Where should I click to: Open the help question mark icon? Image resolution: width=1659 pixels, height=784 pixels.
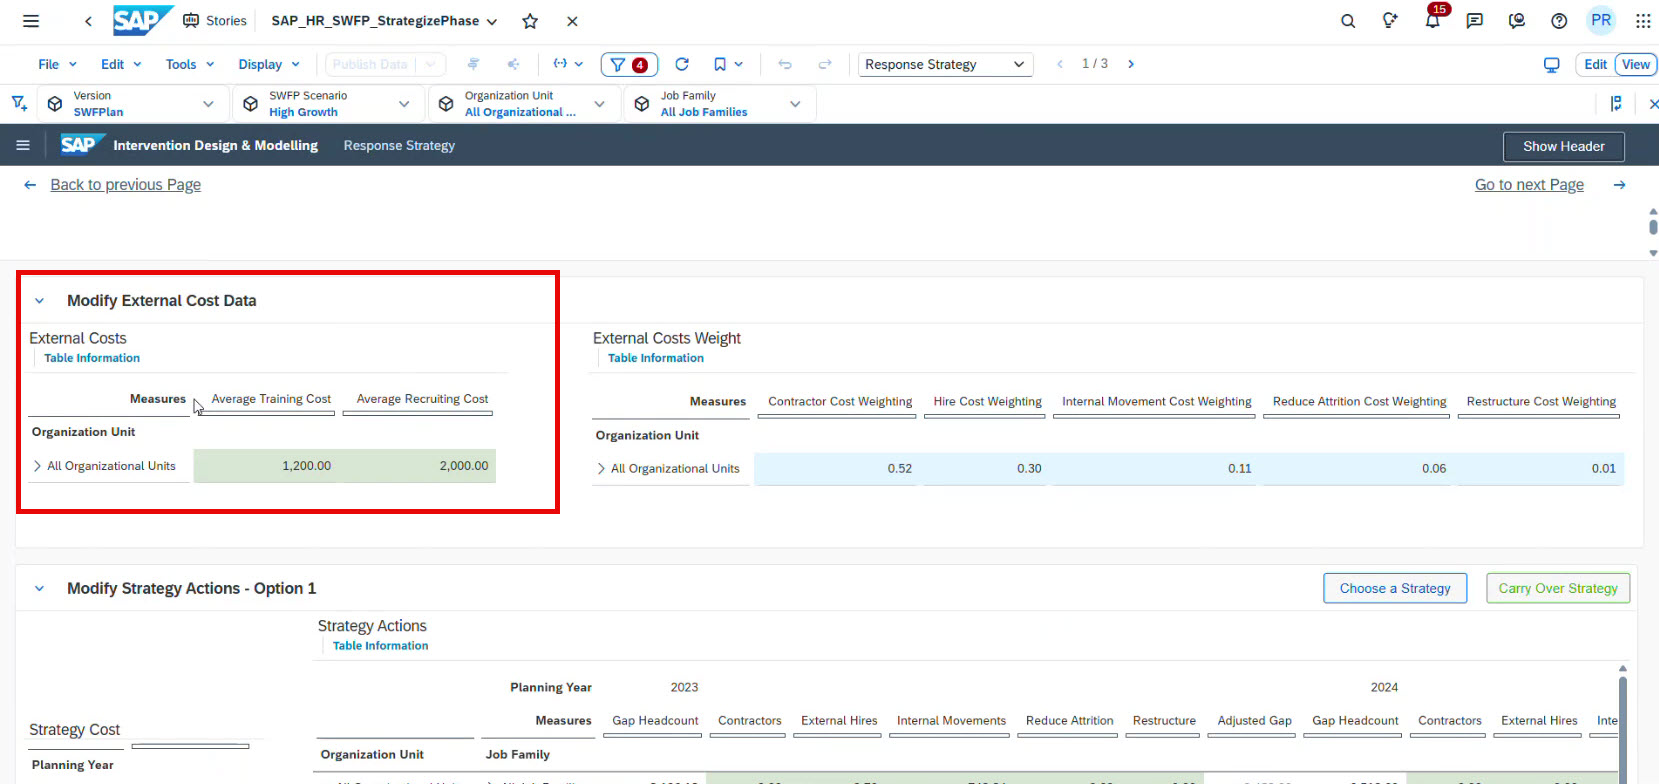click(1559, 21)
